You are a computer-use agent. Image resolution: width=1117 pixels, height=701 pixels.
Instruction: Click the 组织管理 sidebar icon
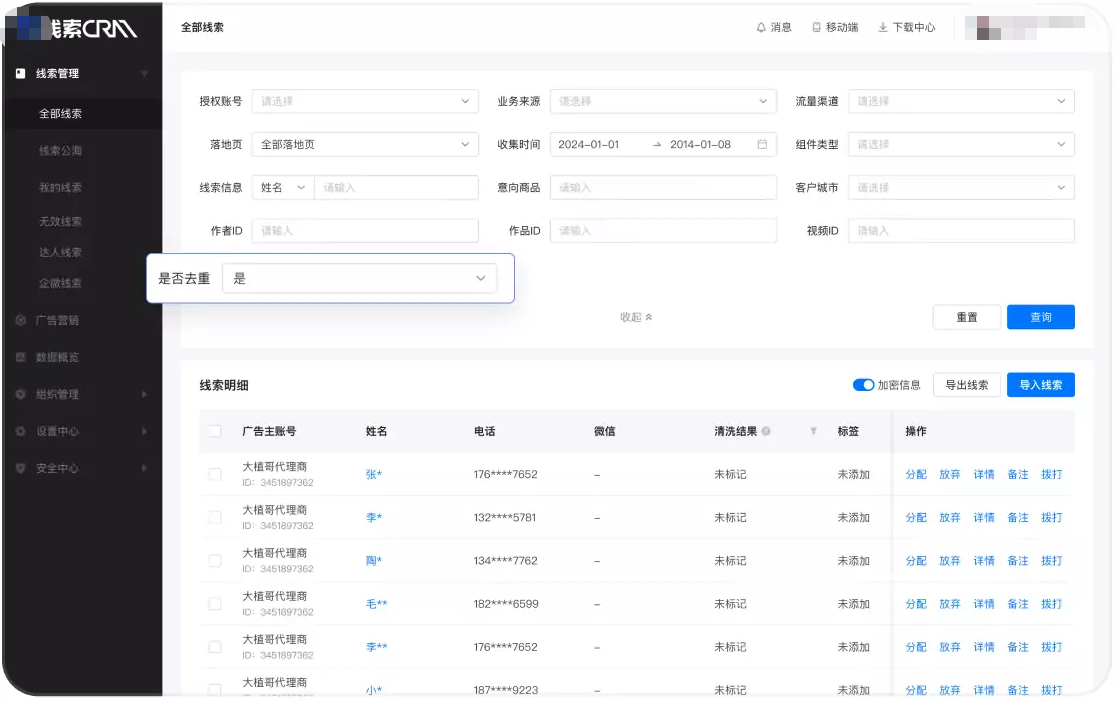(x=21, y=394)
